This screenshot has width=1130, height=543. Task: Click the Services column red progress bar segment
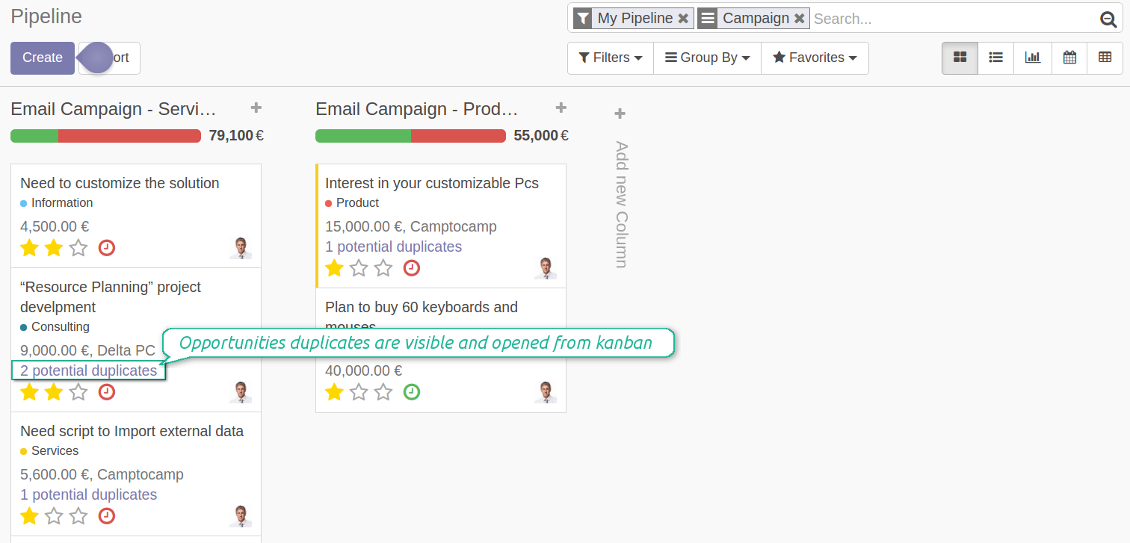coord(129,136)
